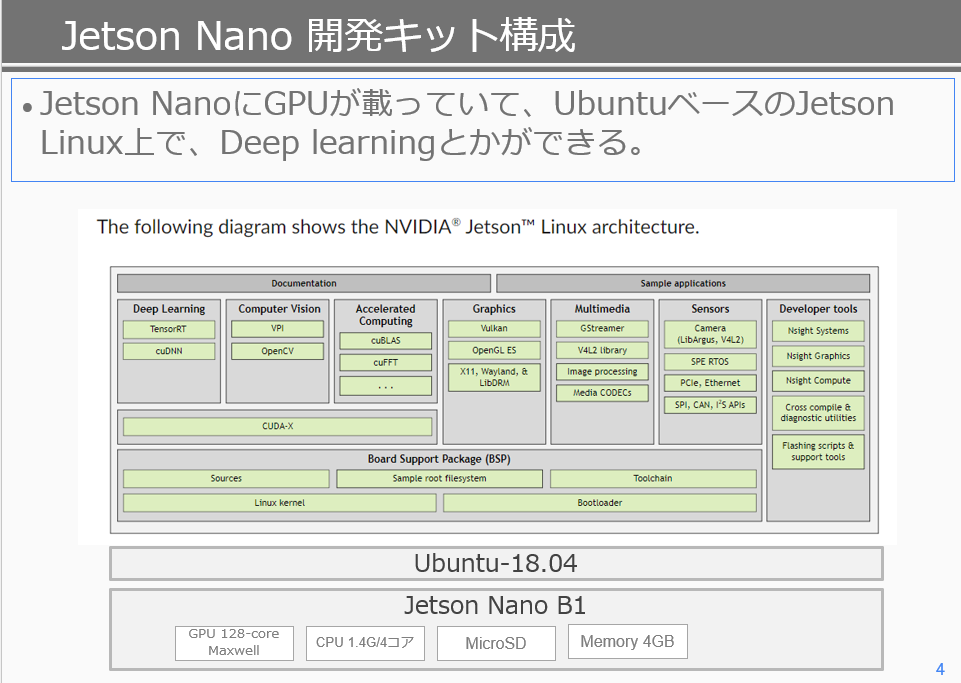Select the cuFFT box
The image size is (961, 683).
tap(386, 363)
